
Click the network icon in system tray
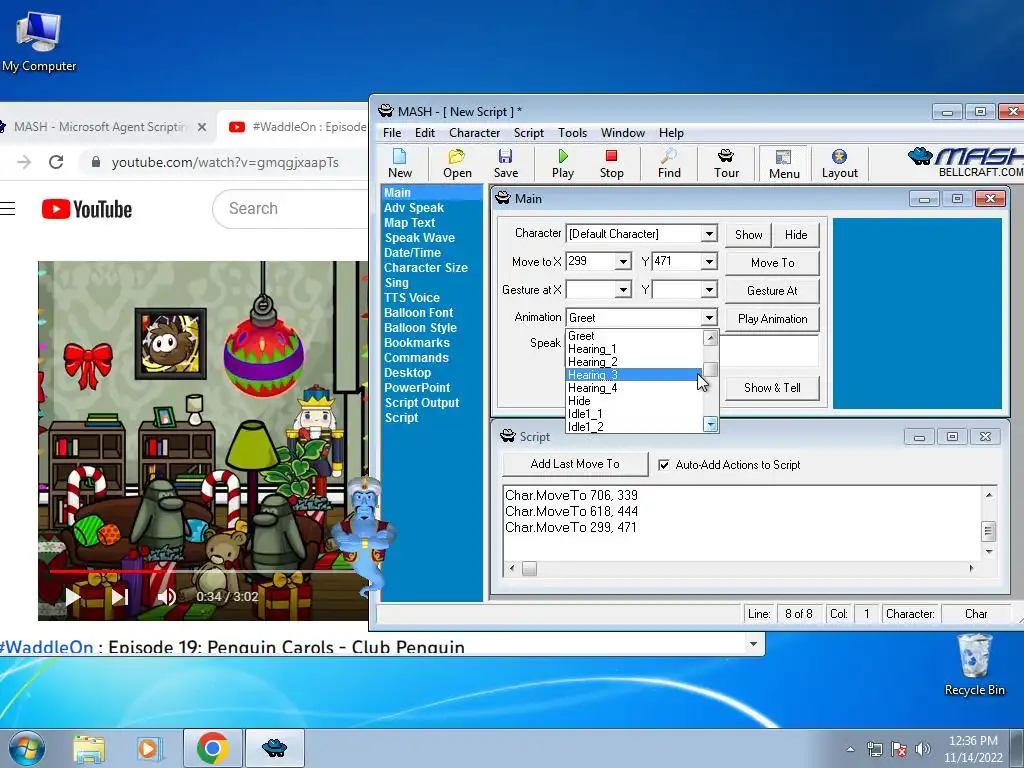click(x=874, y=749)
